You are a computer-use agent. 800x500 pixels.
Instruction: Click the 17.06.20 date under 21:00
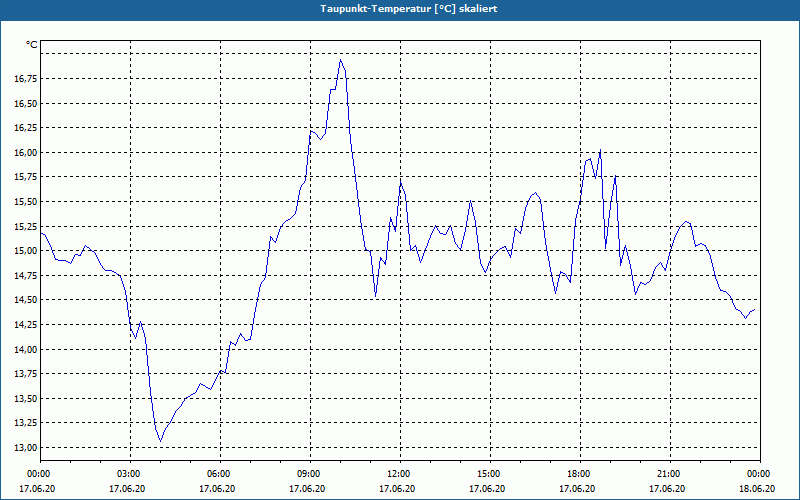667,488
